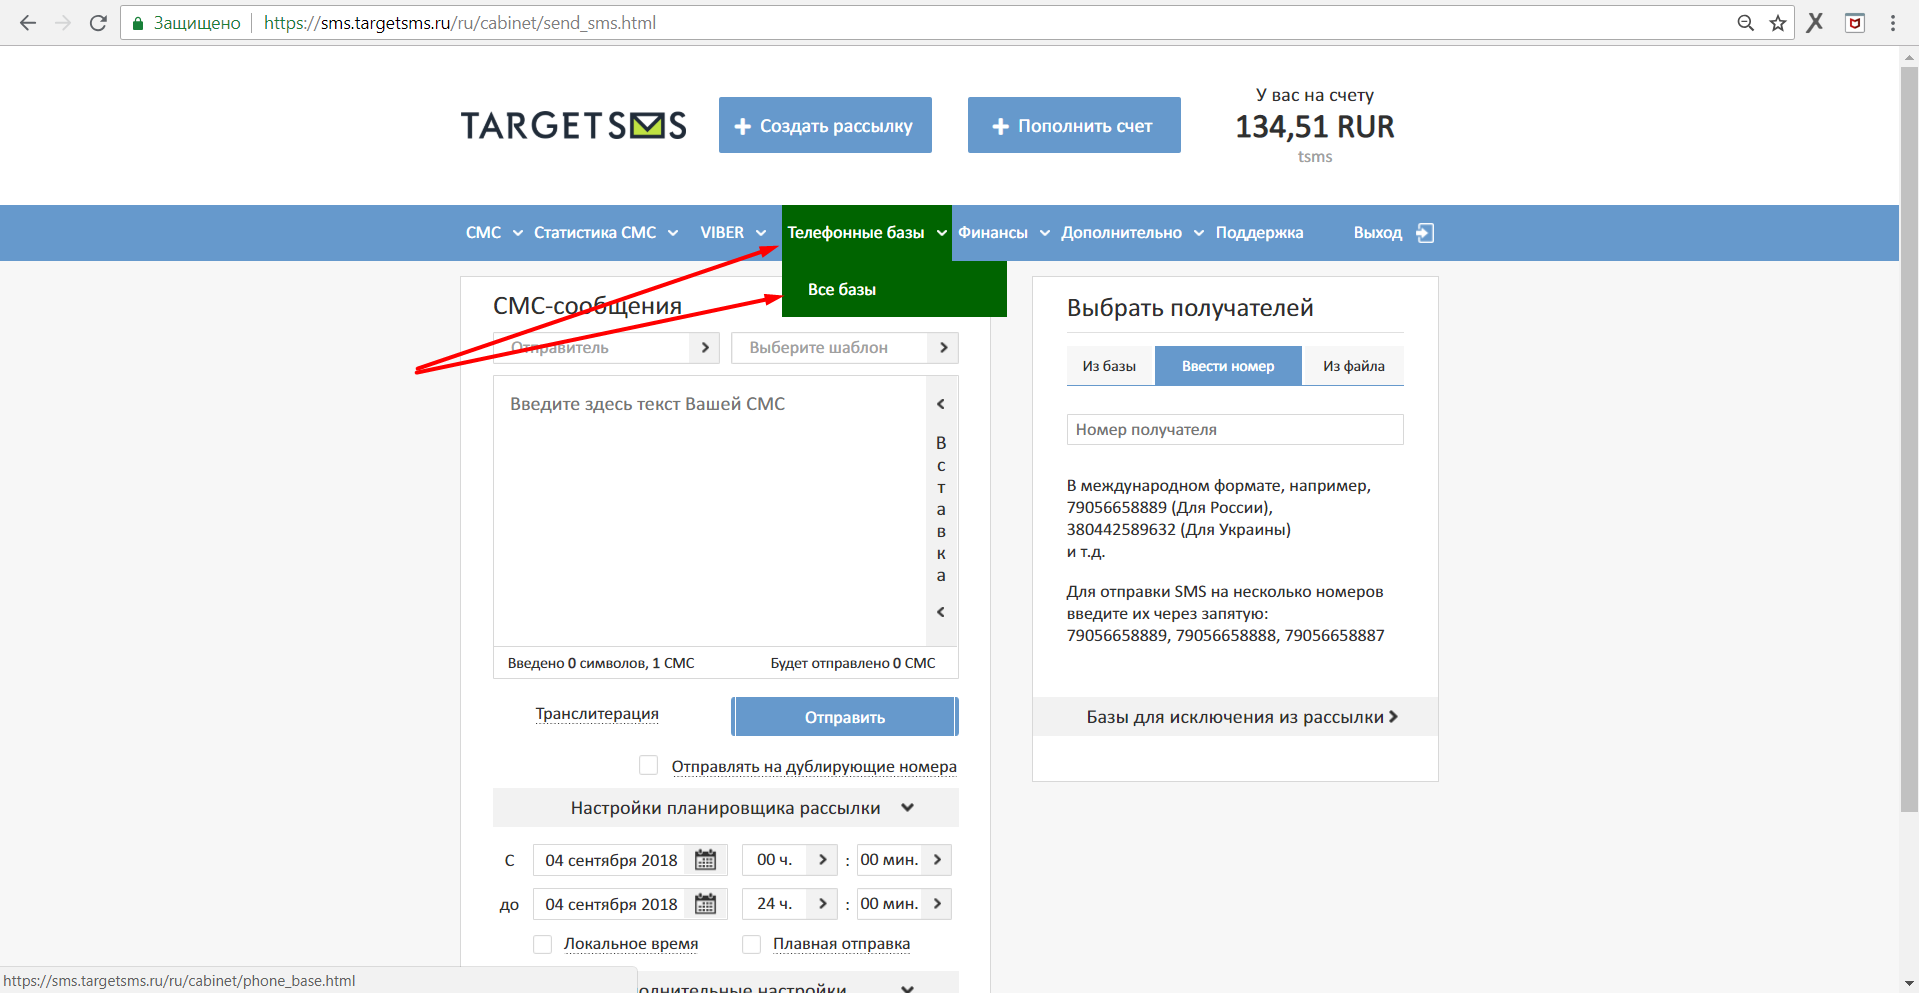Click Выход to log out
This screenshot has height=993, width=1919.
tap(1378, 233)
